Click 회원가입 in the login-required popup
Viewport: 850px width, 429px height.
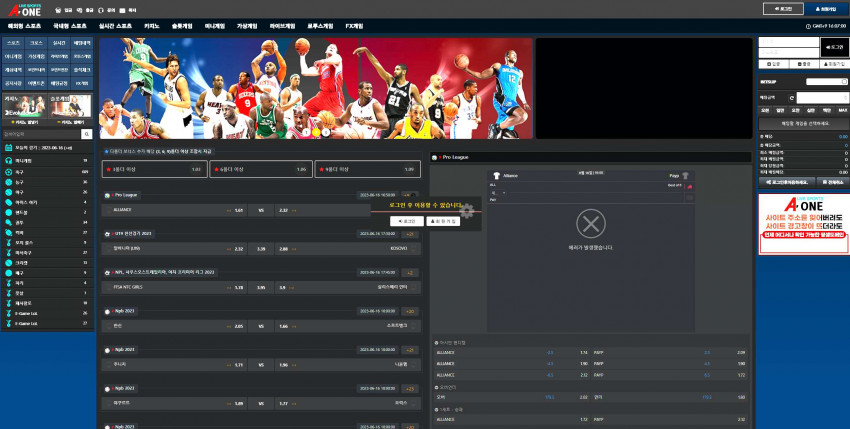[x=443, y=221]
